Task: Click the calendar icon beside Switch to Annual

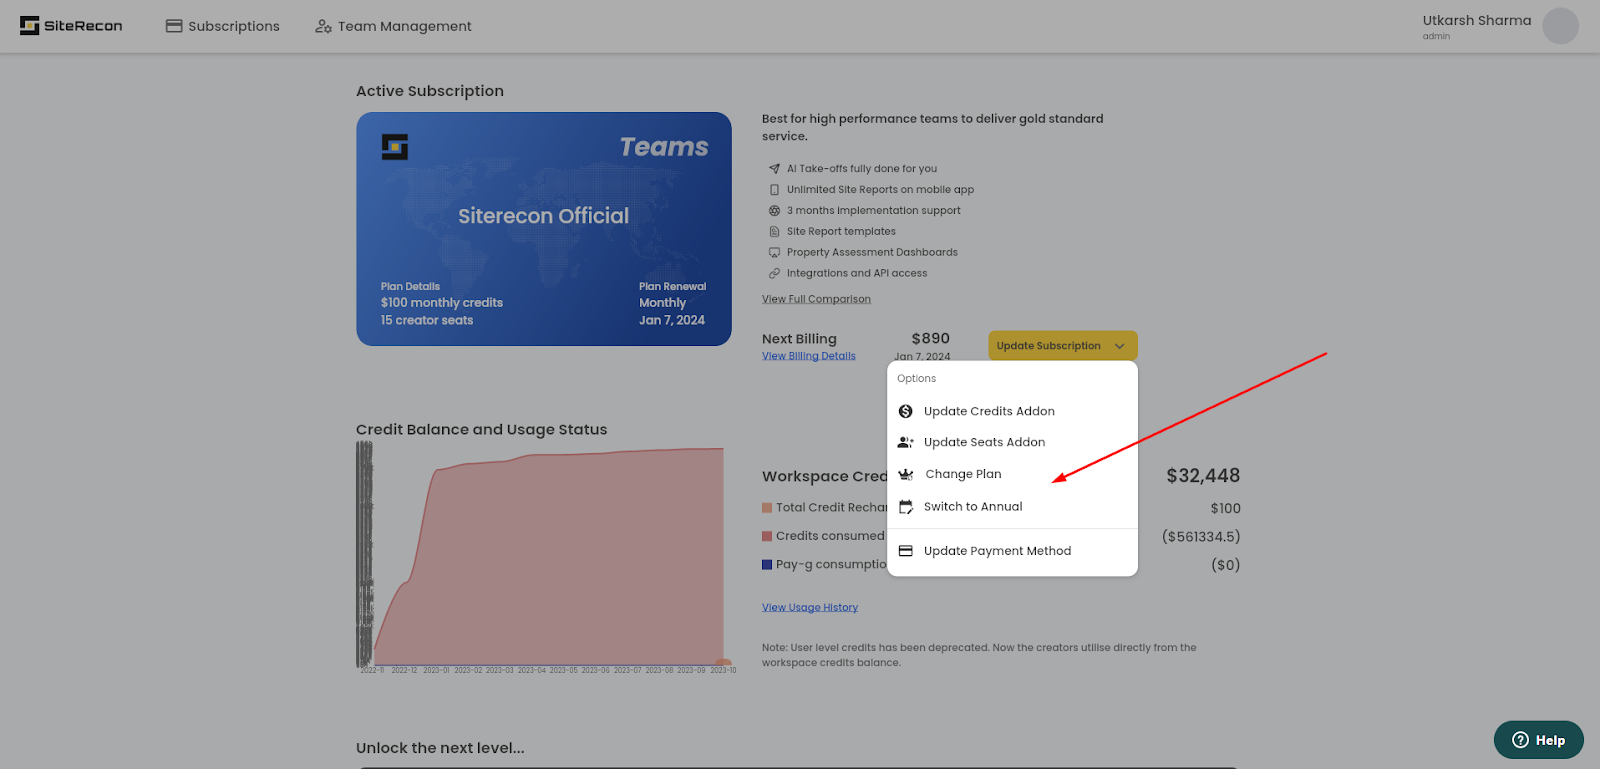Action: point(906,507)
